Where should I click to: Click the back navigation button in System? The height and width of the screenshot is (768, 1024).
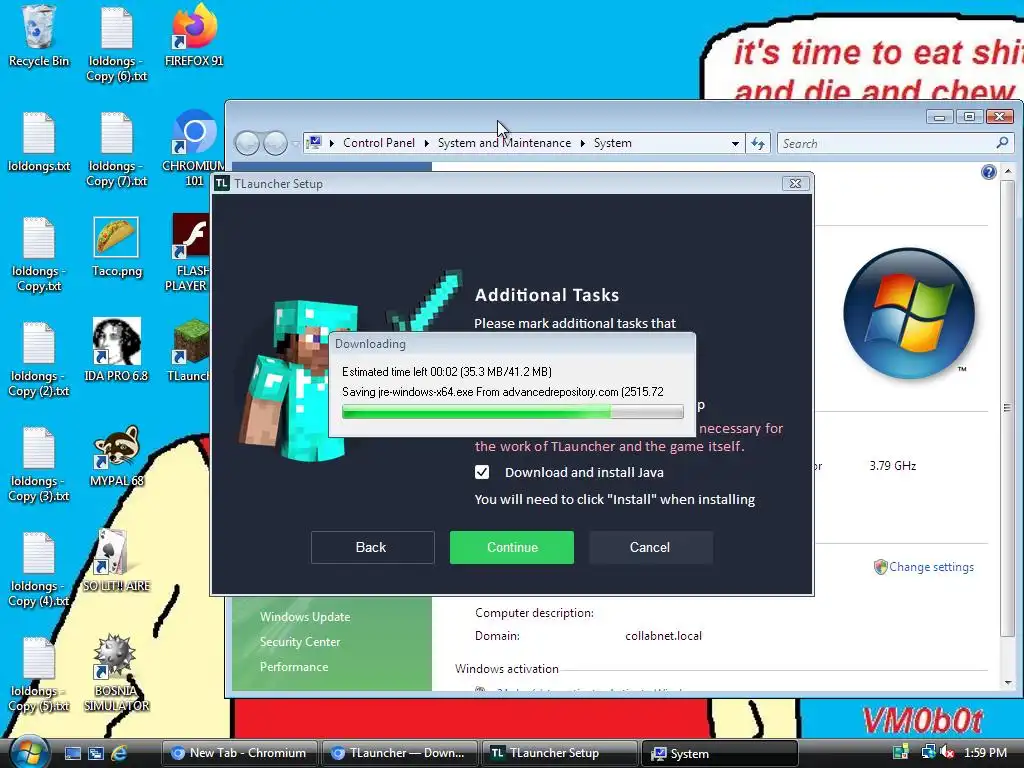[248, 143]
